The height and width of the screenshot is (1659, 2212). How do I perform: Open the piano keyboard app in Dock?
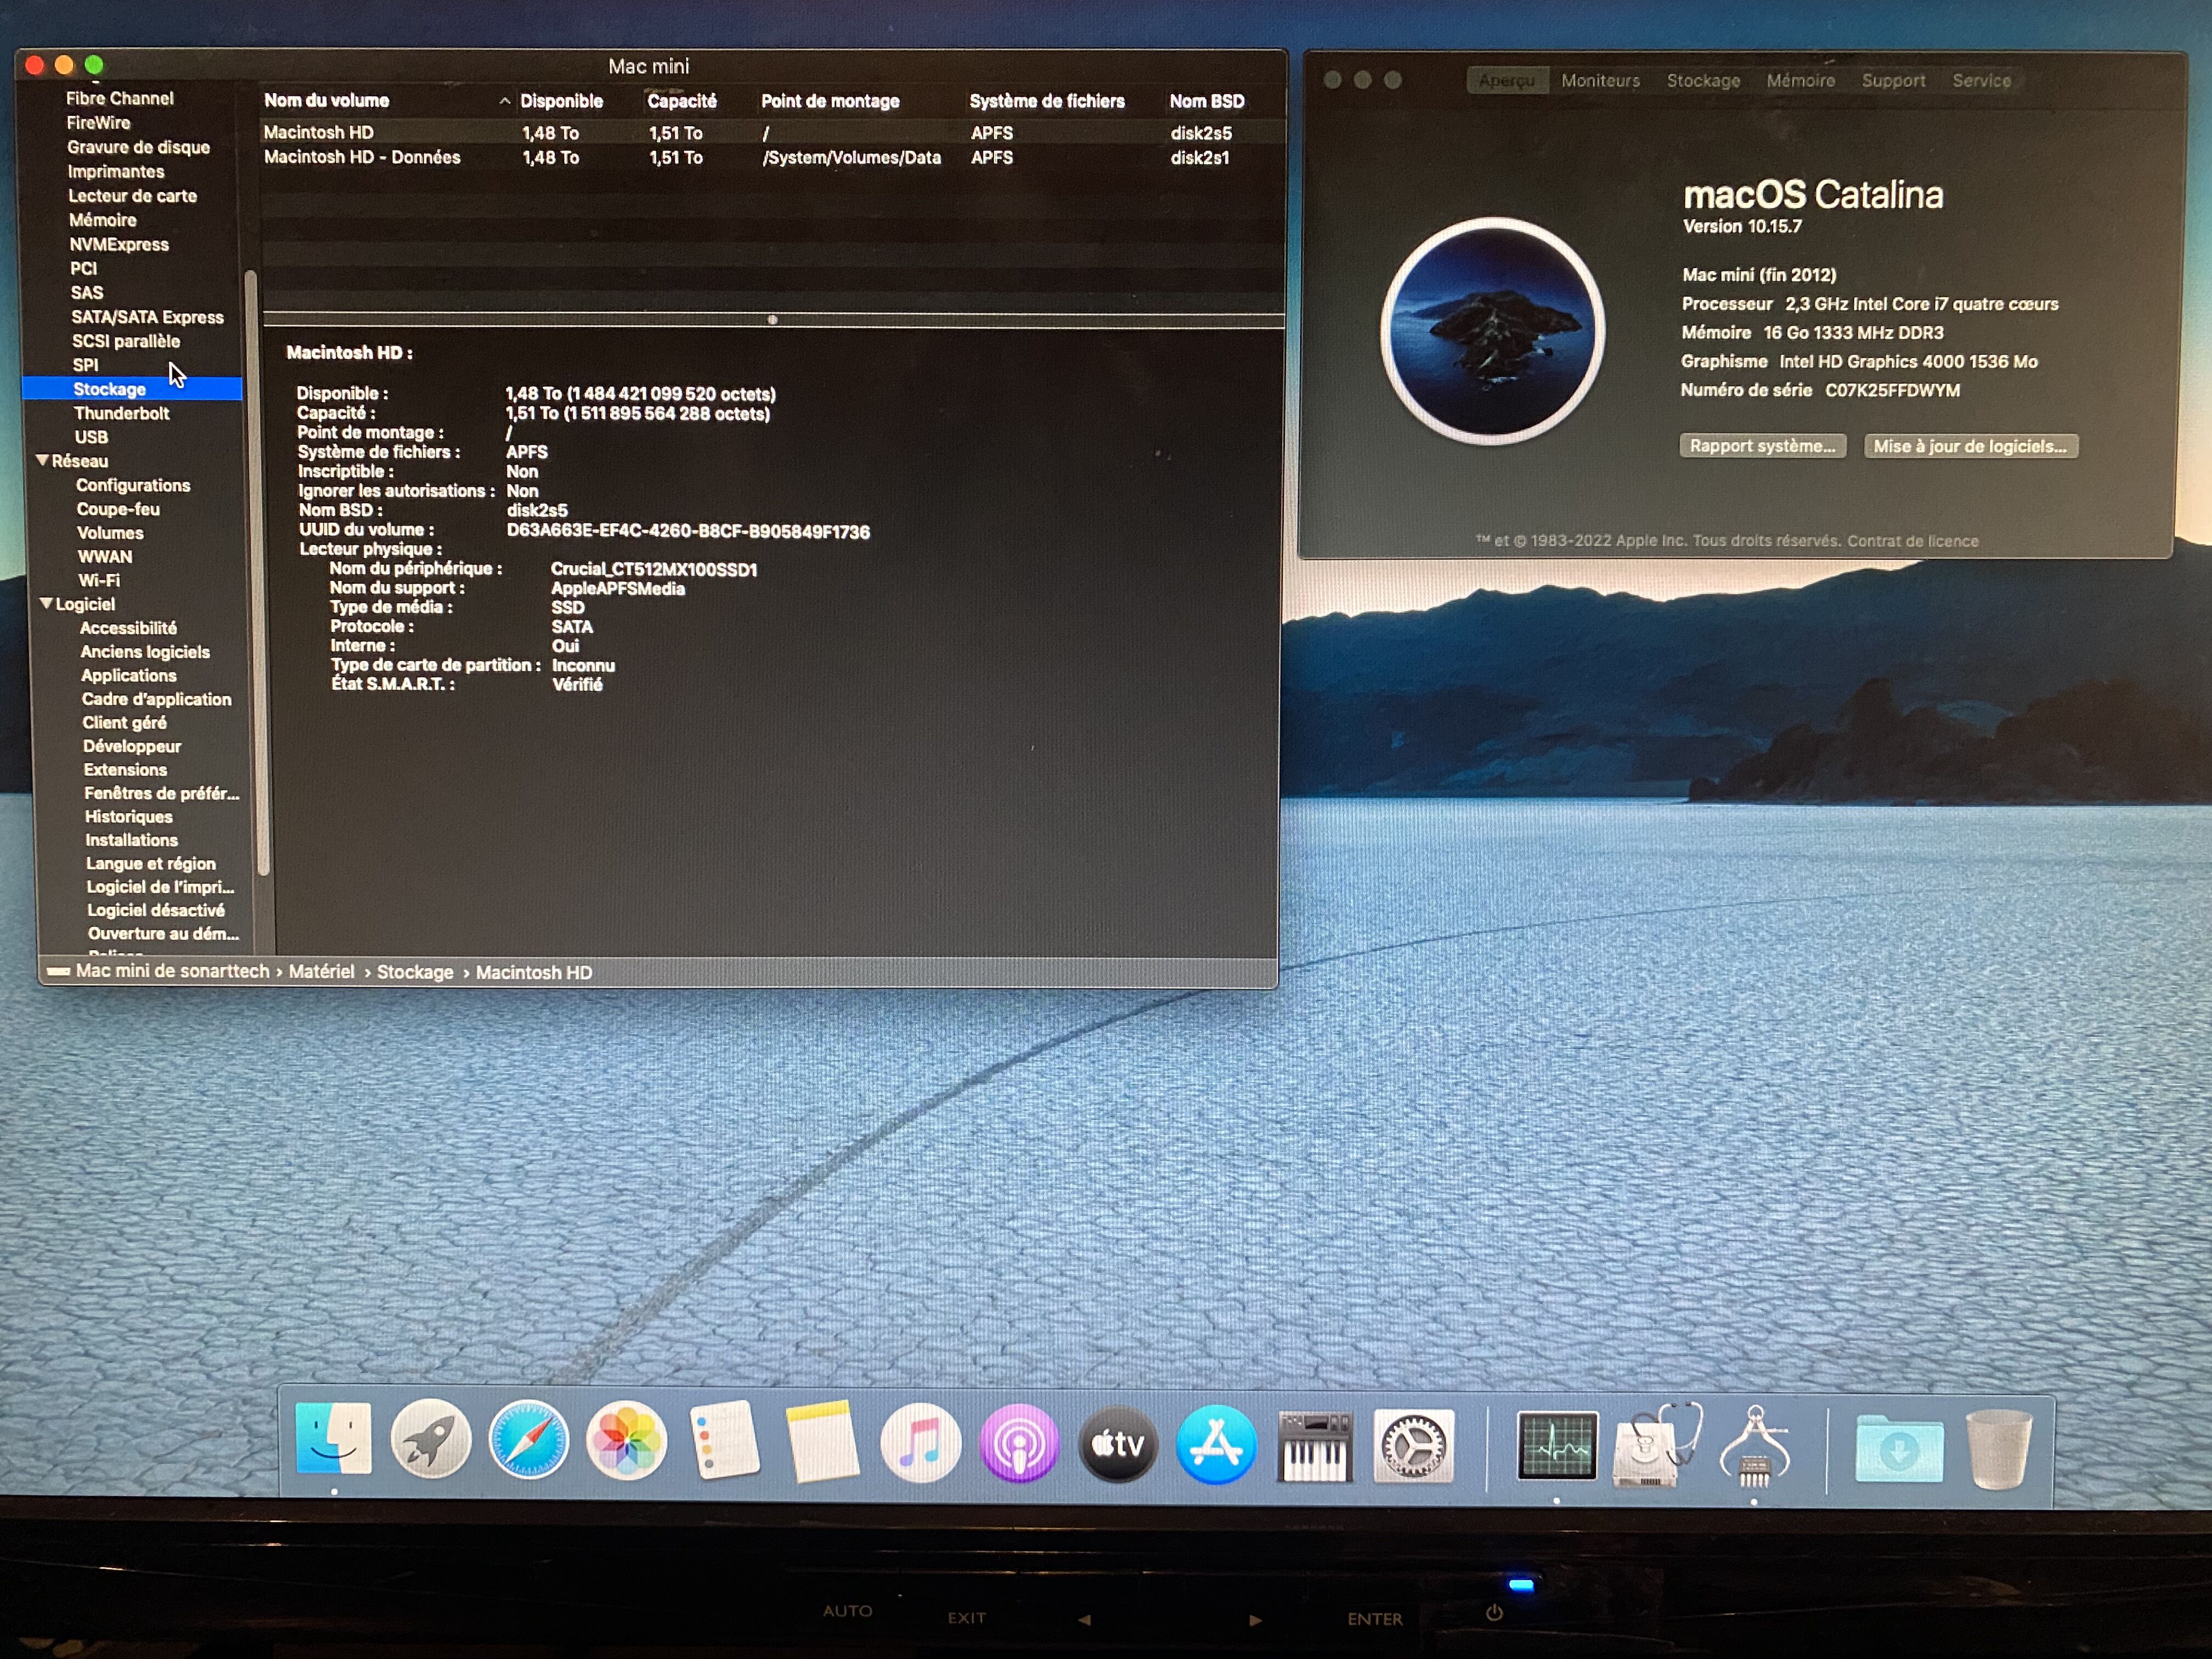coord(1315,1446)
